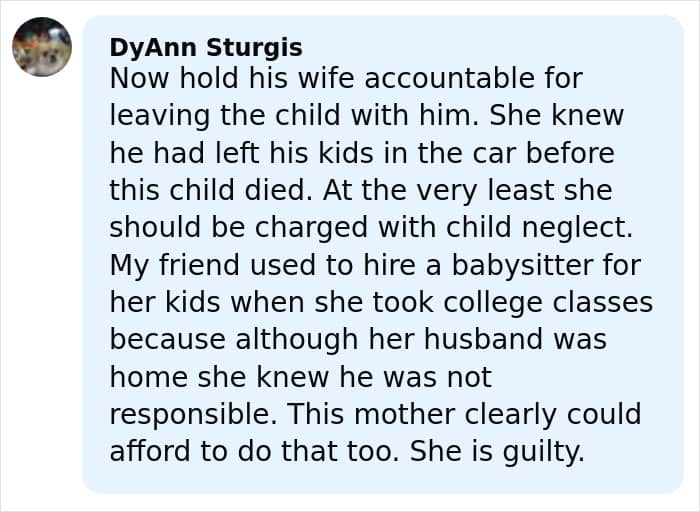Click the 'Sturgis' surname text
Screen dimensions: 700x512
[x=254, y=48]
